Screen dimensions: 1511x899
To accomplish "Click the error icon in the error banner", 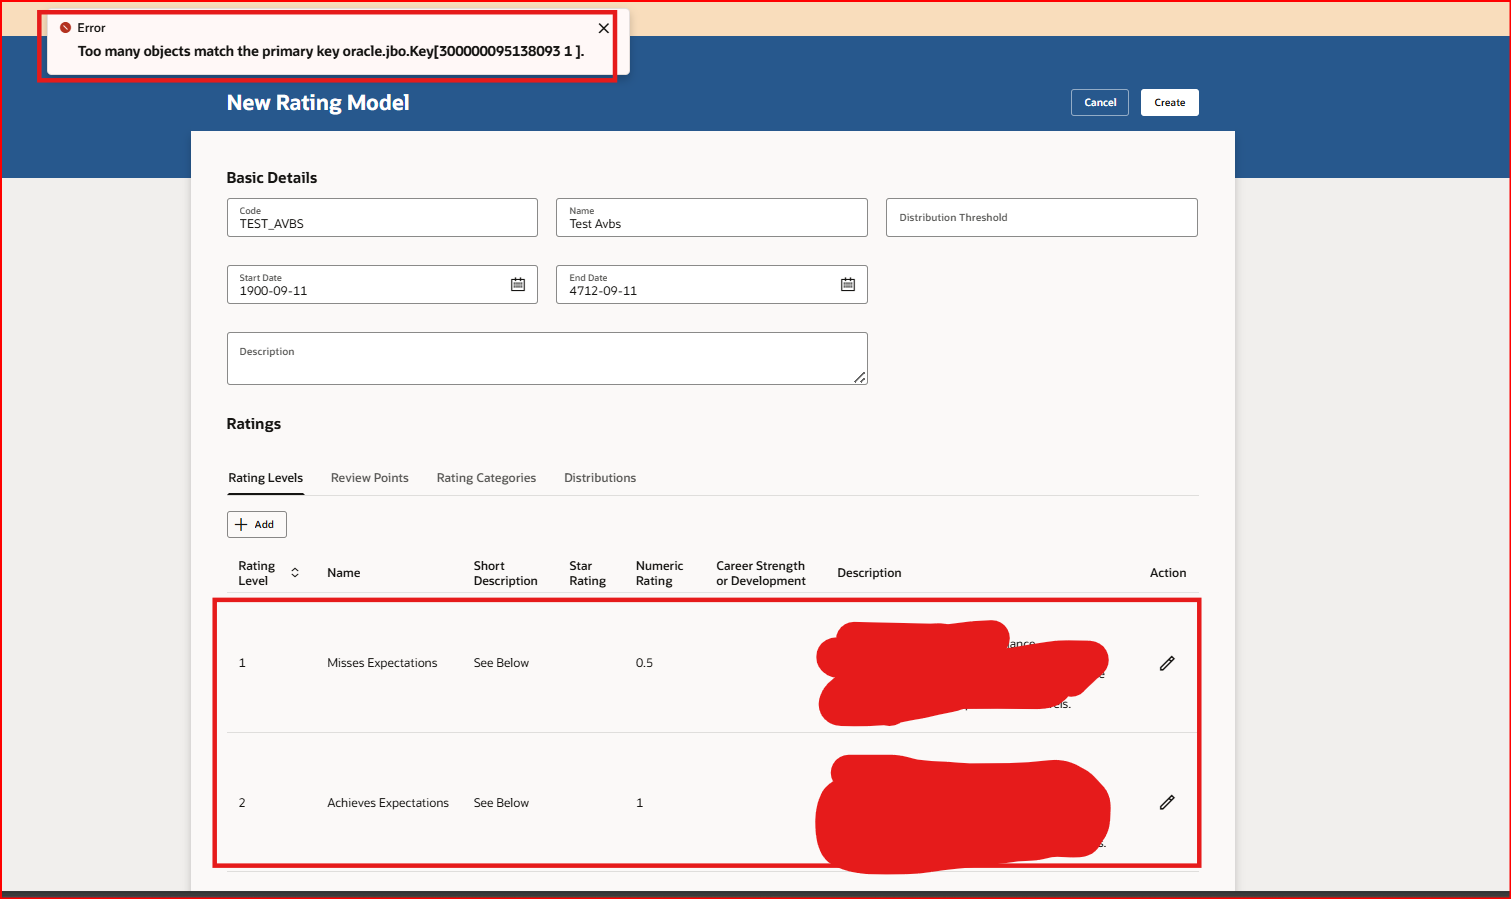I will [66, 27].
